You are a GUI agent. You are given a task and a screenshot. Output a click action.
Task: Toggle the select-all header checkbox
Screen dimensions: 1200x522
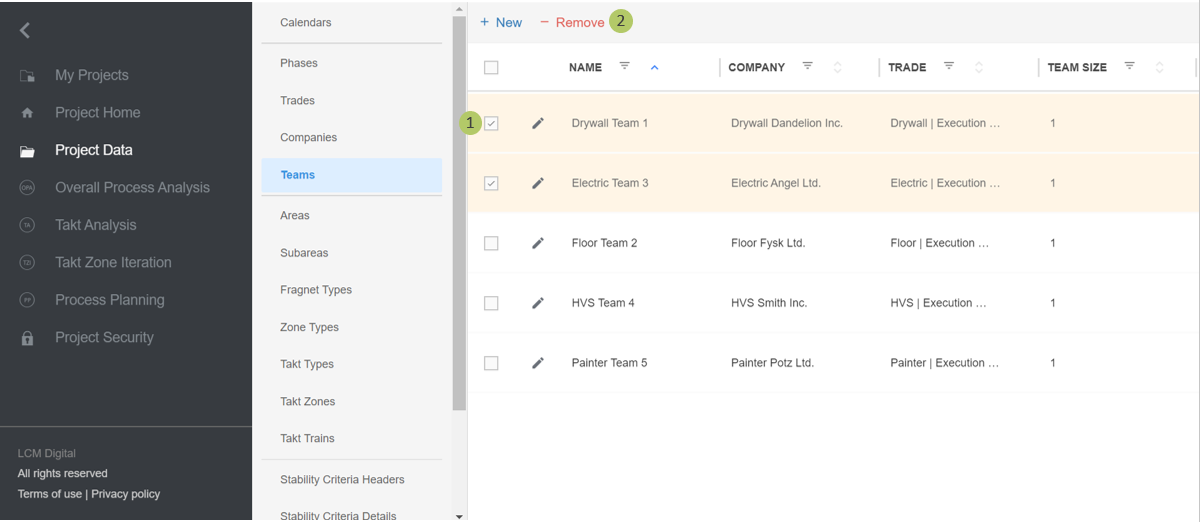[491, 68]
